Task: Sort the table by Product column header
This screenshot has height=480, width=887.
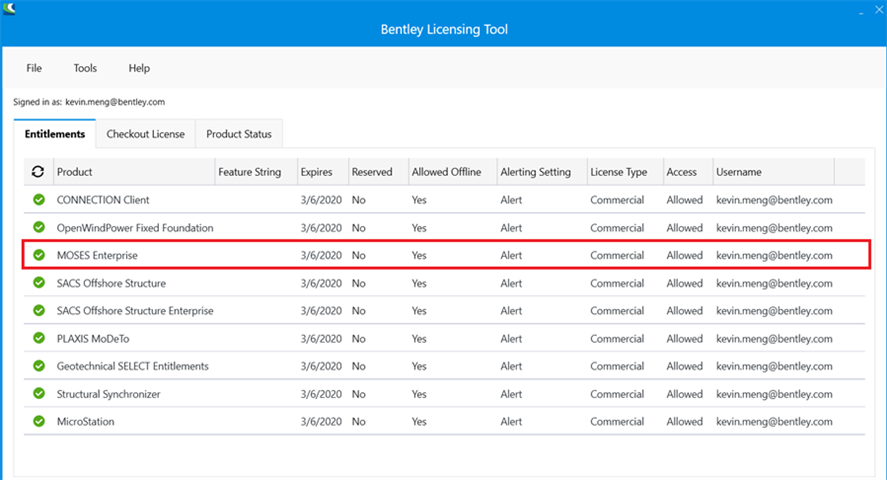Action: [x=75, y=172]
